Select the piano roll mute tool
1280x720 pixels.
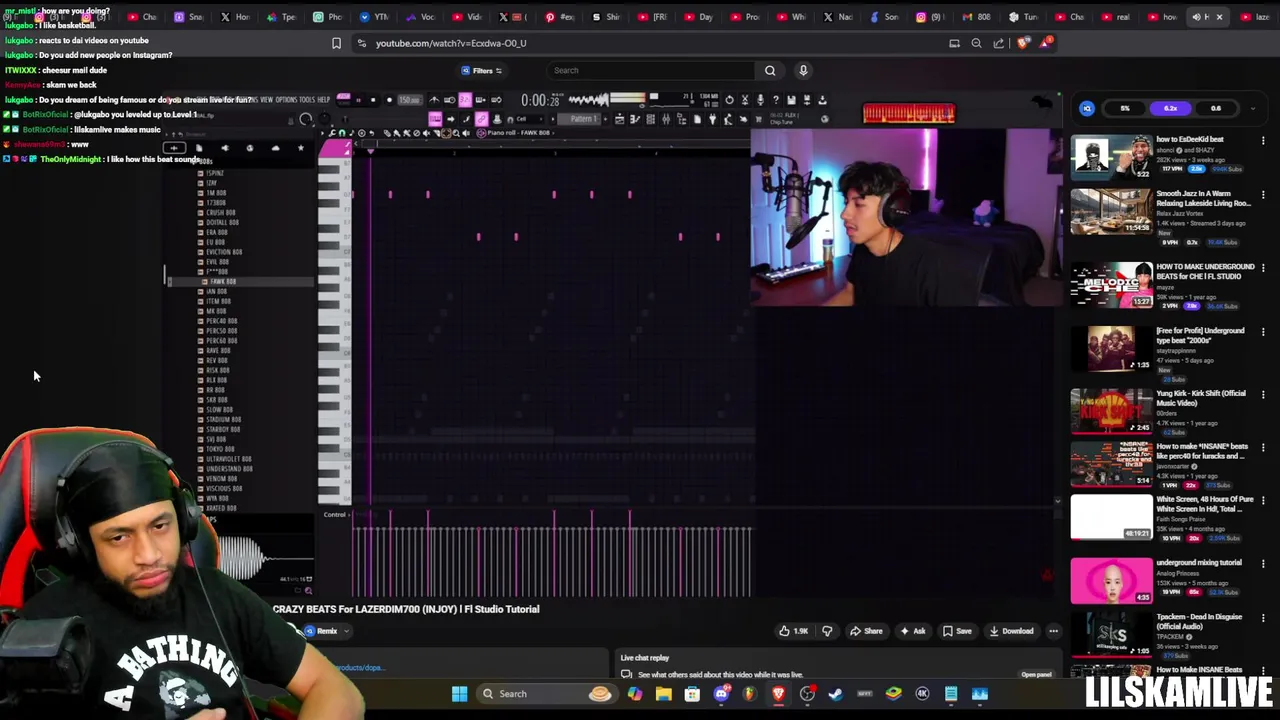[427, 133]
